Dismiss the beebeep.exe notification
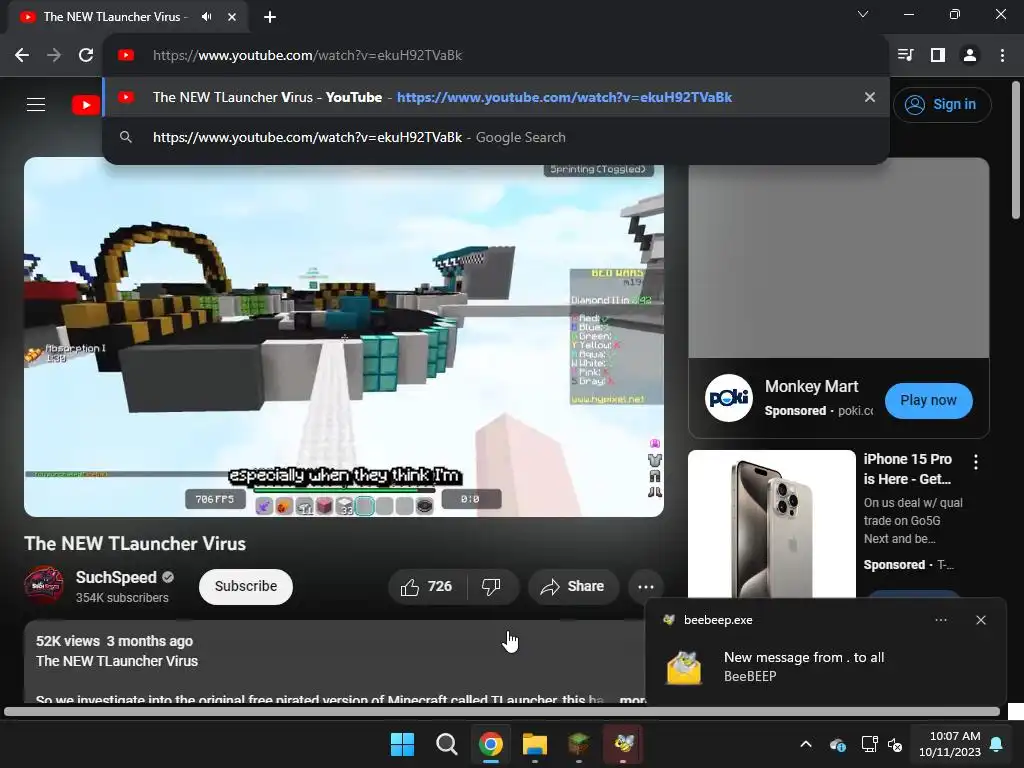 coord(981,620)
